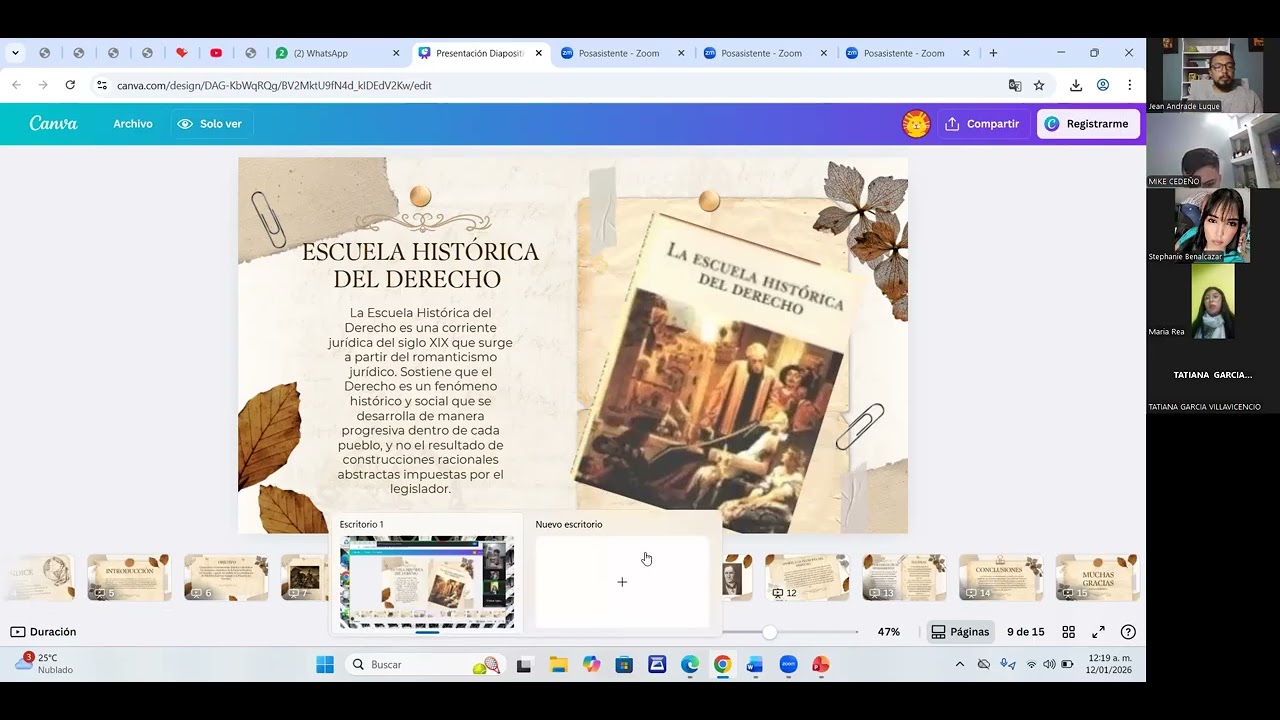Click the Canva logo
The image size is (1280, 720).
(53, 124)
